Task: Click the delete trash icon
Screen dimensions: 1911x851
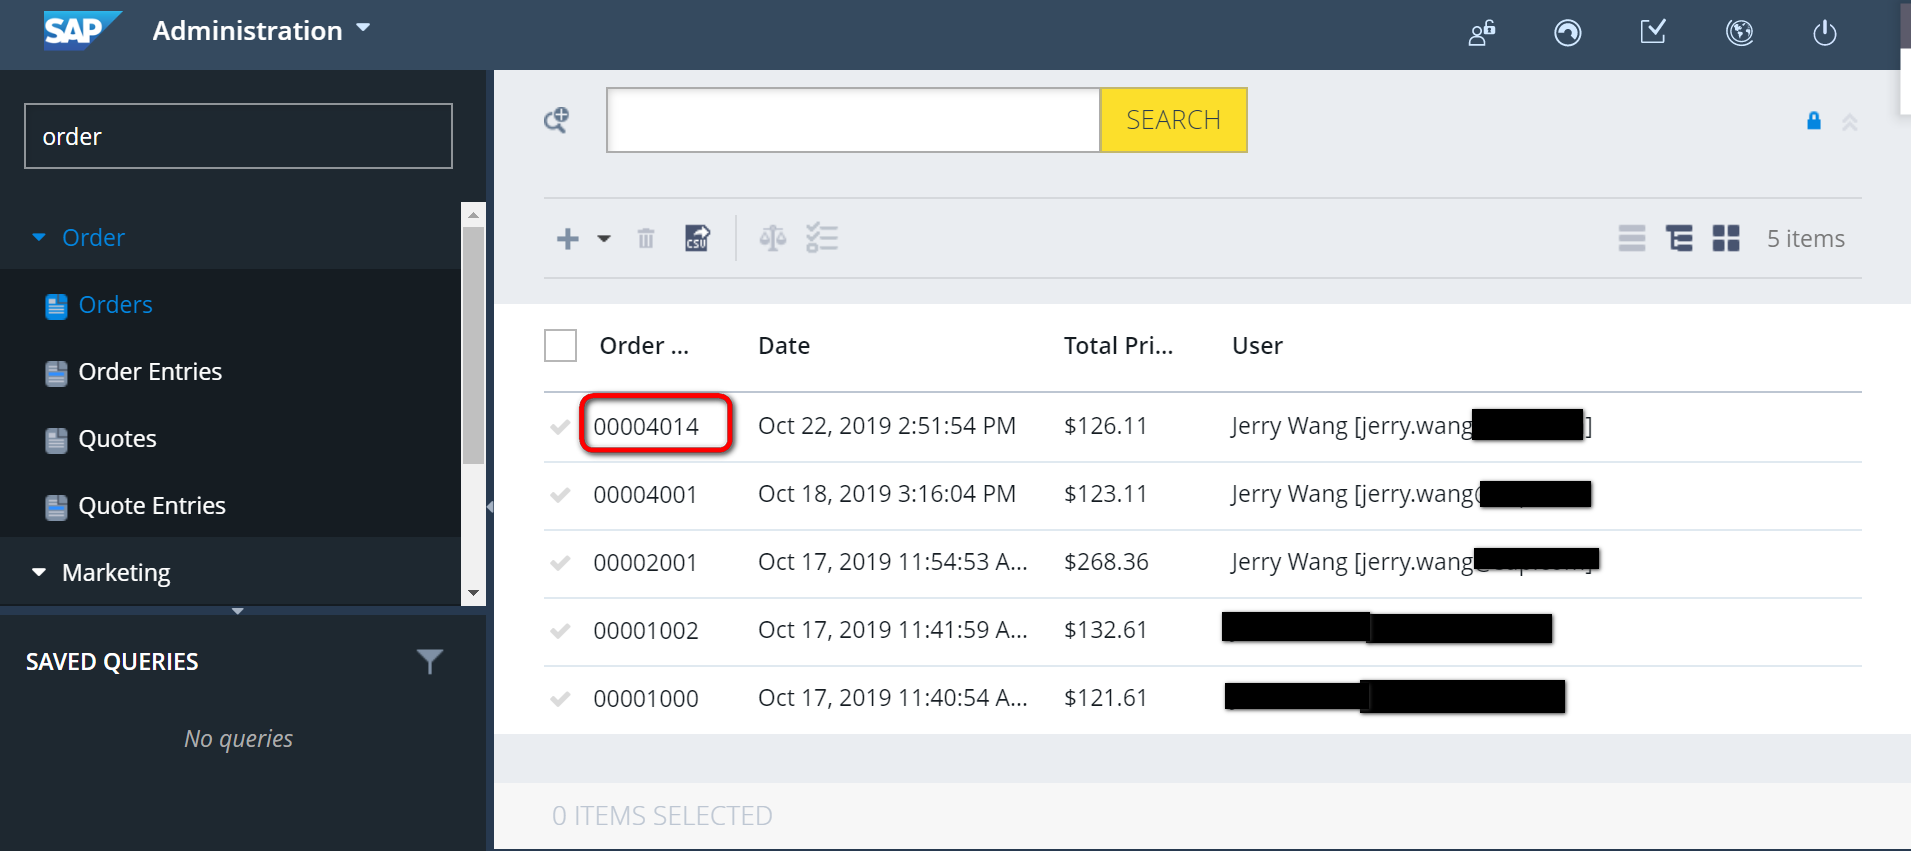Action: click(646, 238)
